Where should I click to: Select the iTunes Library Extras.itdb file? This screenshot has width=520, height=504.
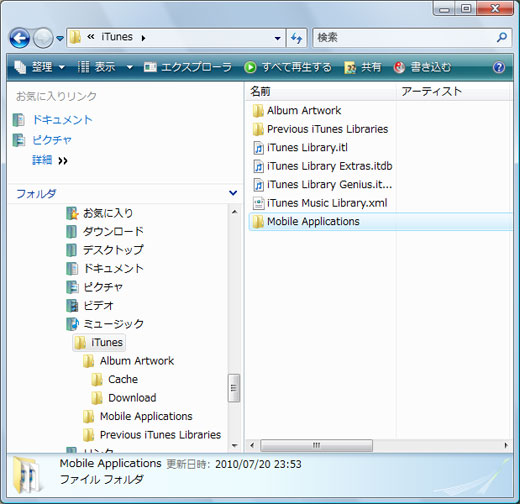[322, 166]
